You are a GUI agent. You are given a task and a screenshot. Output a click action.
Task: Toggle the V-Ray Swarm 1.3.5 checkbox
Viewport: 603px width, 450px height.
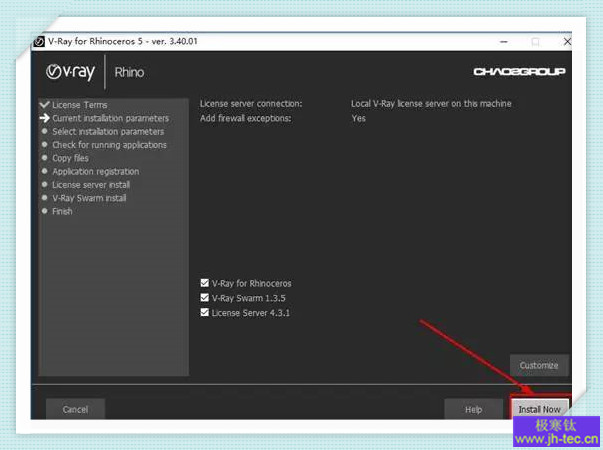(x=205, y=298)
